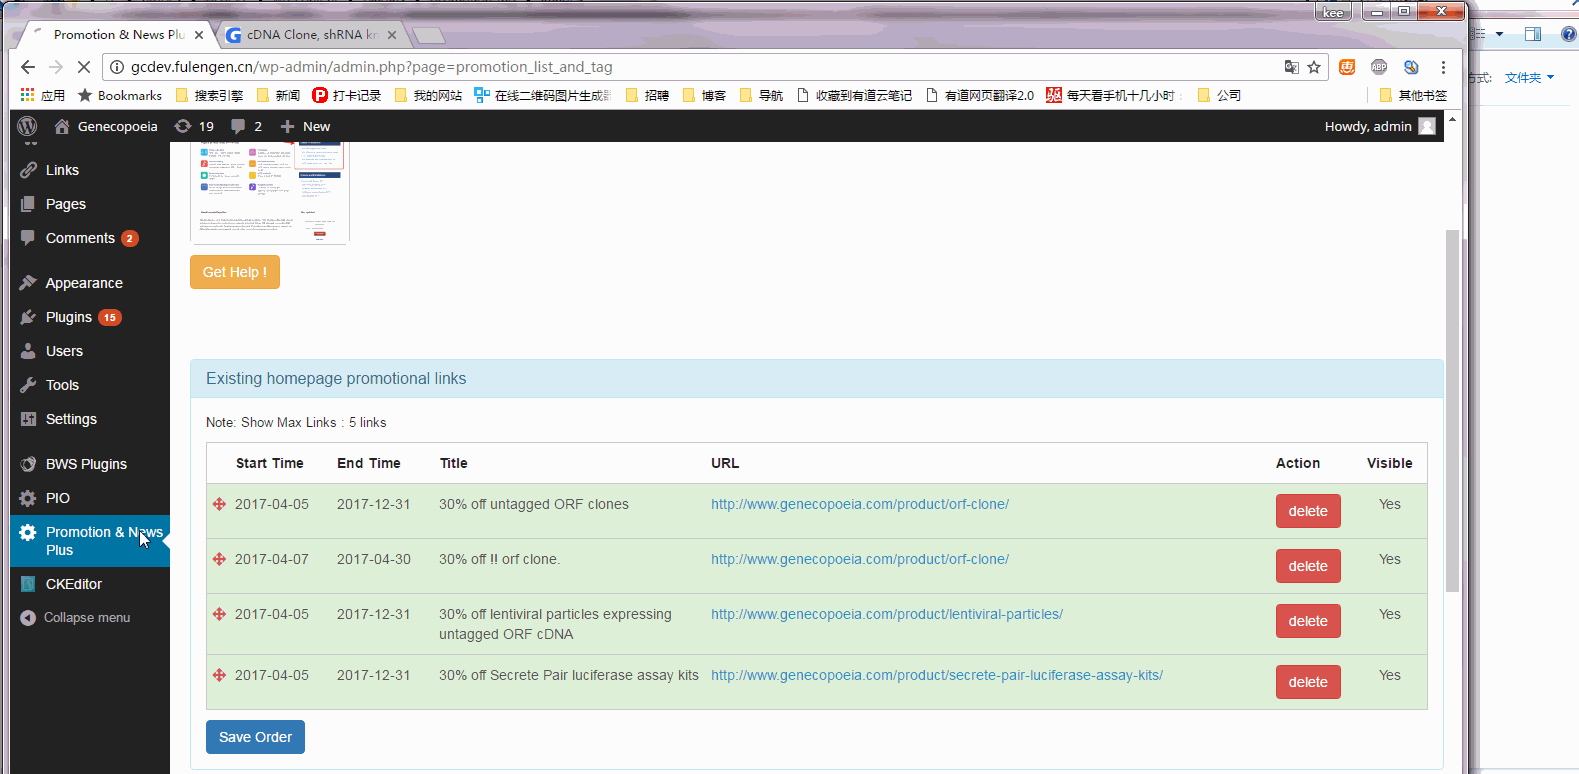Click the page vertical scrollbar thumb

point(1452,410)
